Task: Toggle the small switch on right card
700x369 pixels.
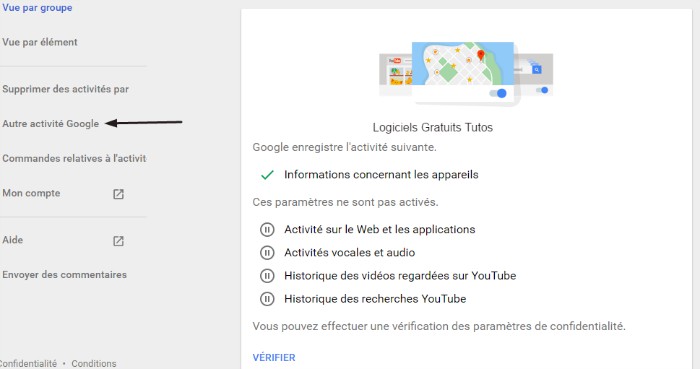Action: point(542,90)
